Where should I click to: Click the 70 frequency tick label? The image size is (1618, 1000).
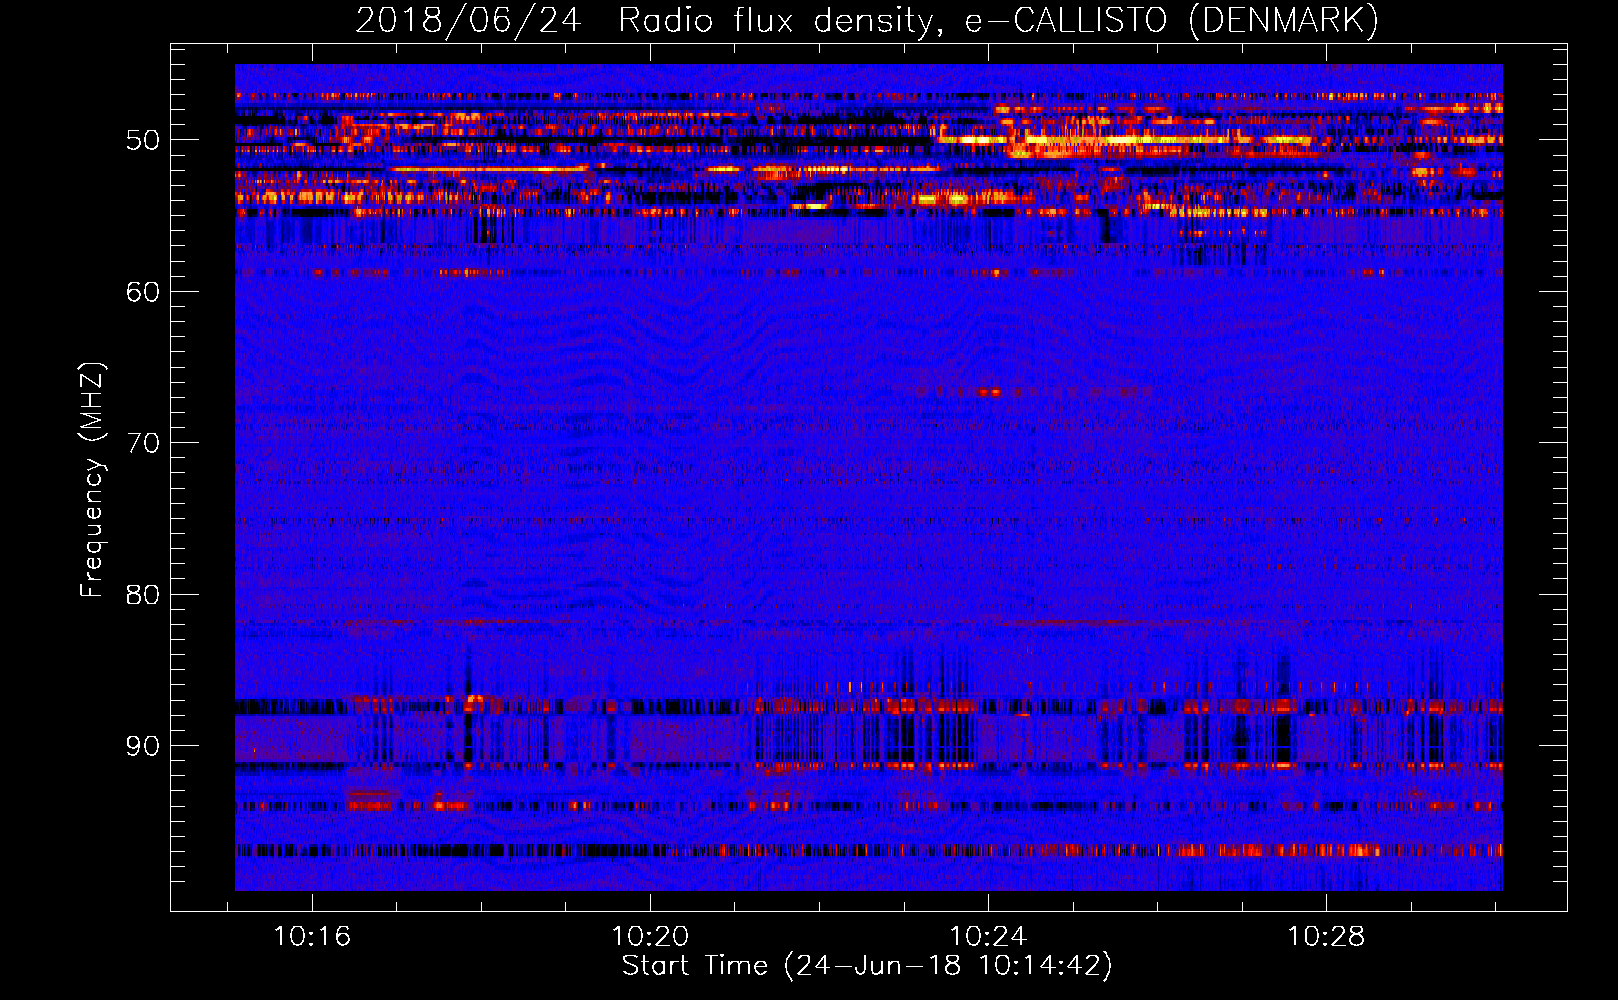coord(143,443)
